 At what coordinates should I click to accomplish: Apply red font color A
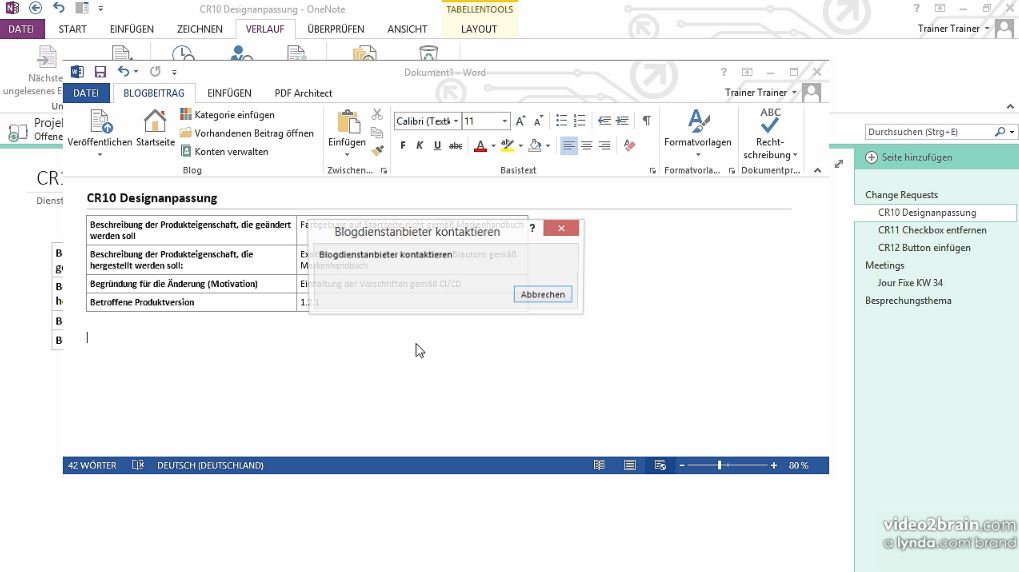480,146
